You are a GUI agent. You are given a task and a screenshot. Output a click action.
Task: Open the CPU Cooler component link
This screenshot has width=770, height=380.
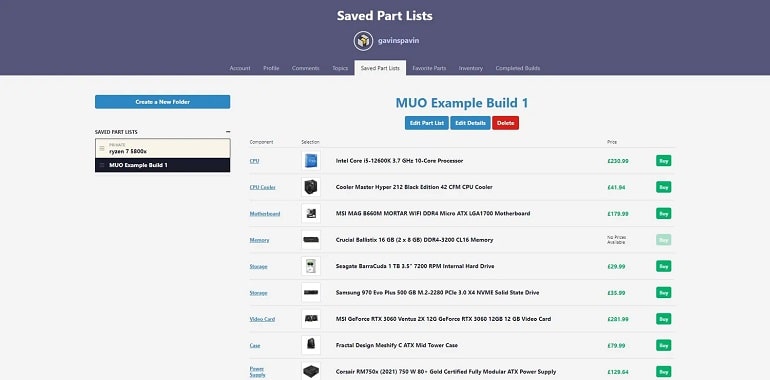(x=263, y=187)
